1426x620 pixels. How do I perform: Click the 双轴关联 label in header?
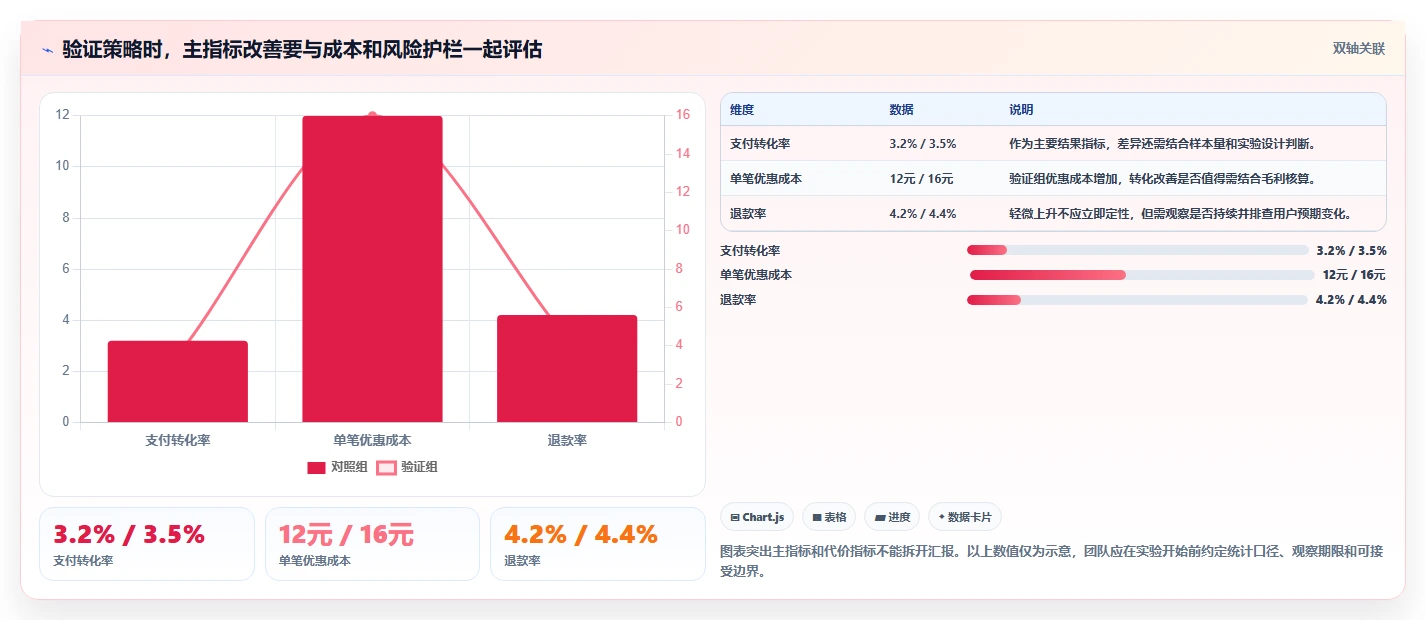point(1359,48)
